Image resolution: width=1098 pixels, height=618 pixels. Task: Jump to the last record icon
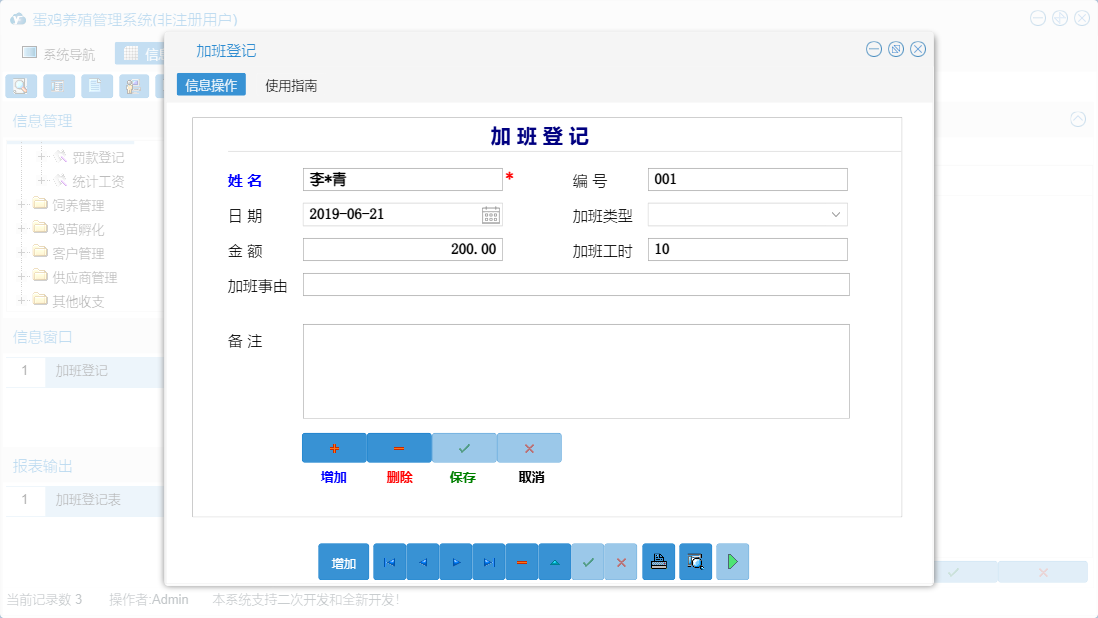point(488,561)
